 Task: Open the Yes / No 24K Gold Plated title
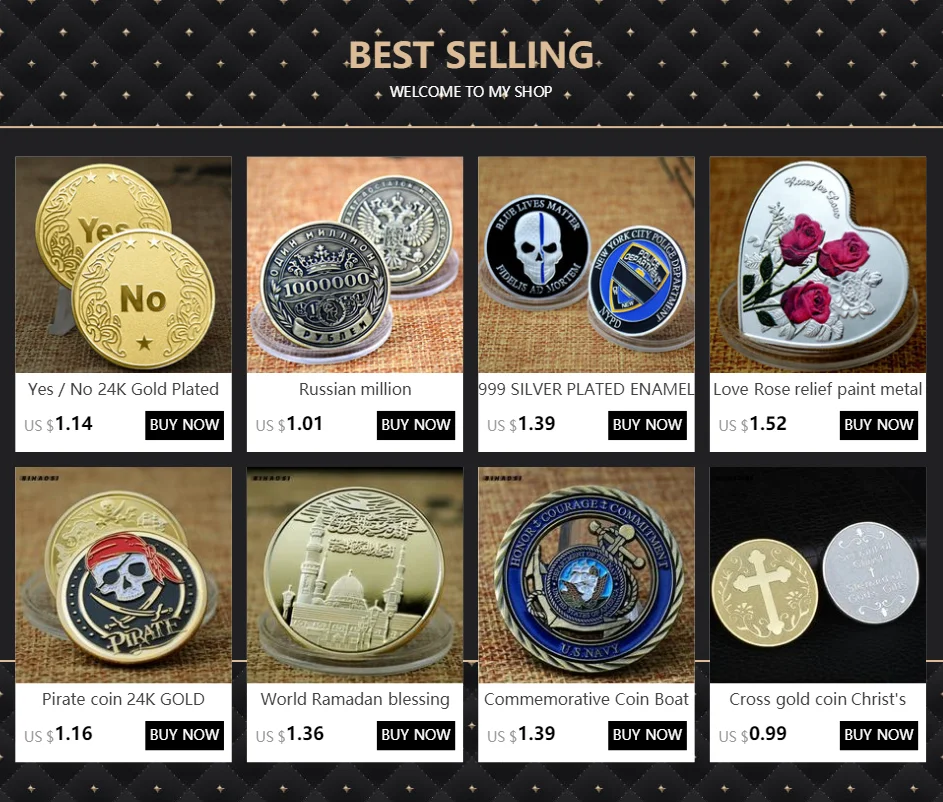tap(123, 390)
